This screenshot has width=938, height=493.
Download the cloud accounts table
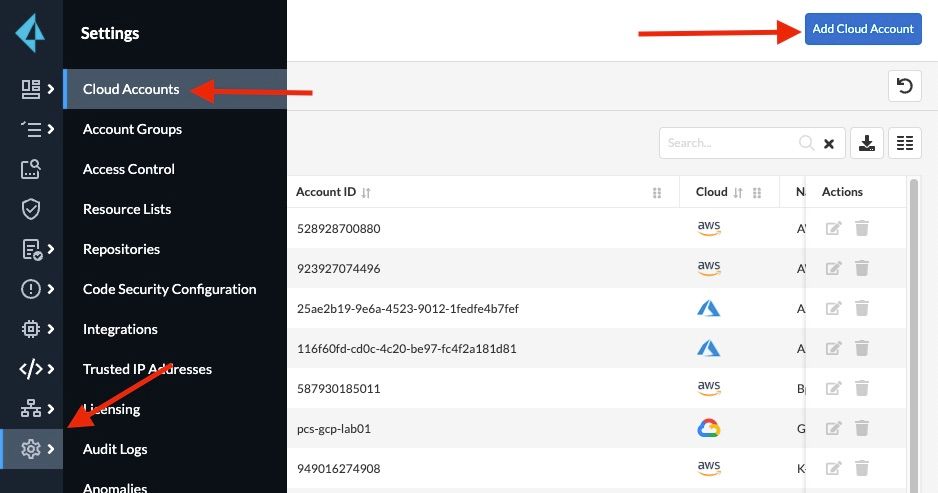point(866,143)
